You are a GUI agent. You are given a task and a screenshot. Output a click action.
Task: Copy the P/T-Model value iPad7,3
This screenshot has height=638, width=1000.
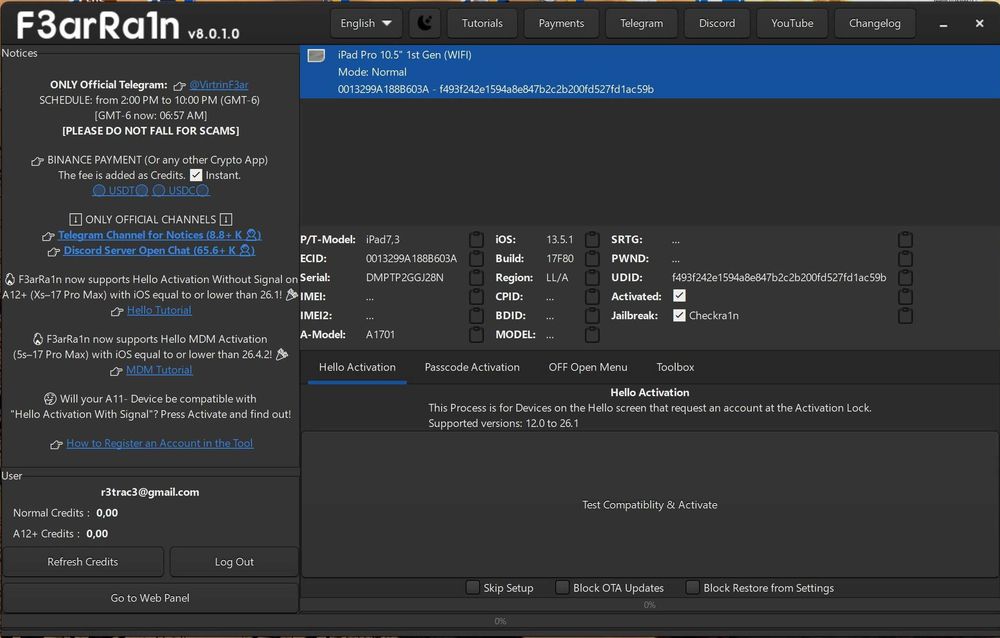pos(476,240)
